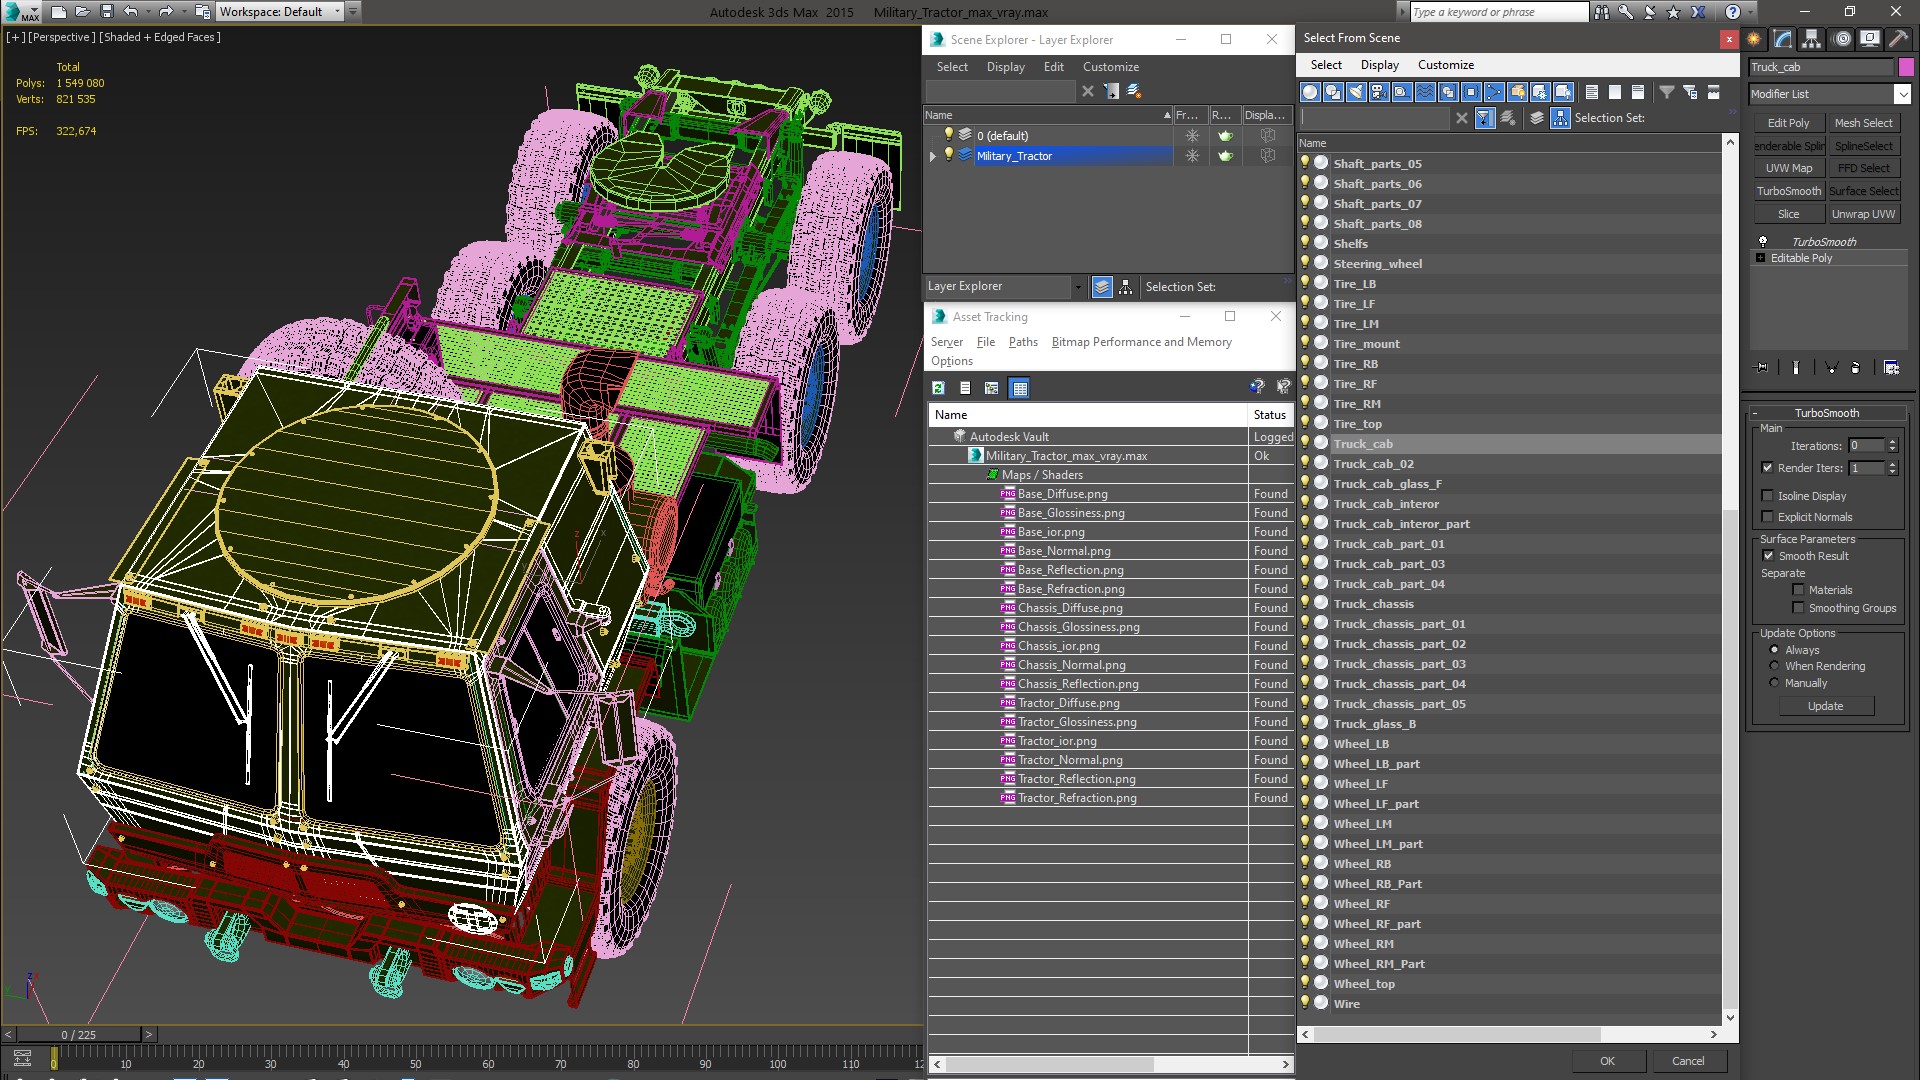The width and height of the screenshot is (1920, 1080).
Task: Open the Create panel tab (star icon)
Action: click(1754, 39)
